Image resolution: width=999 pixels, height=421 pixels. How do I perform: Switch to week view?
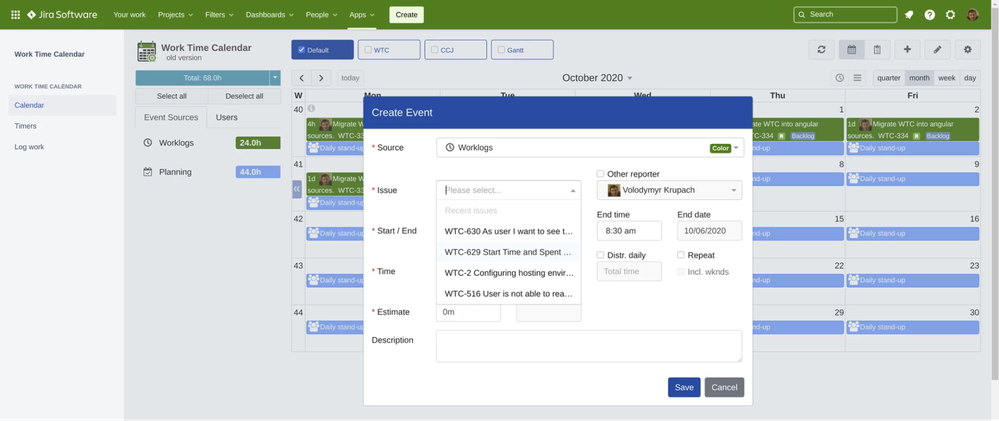click(x=947, y=78)
